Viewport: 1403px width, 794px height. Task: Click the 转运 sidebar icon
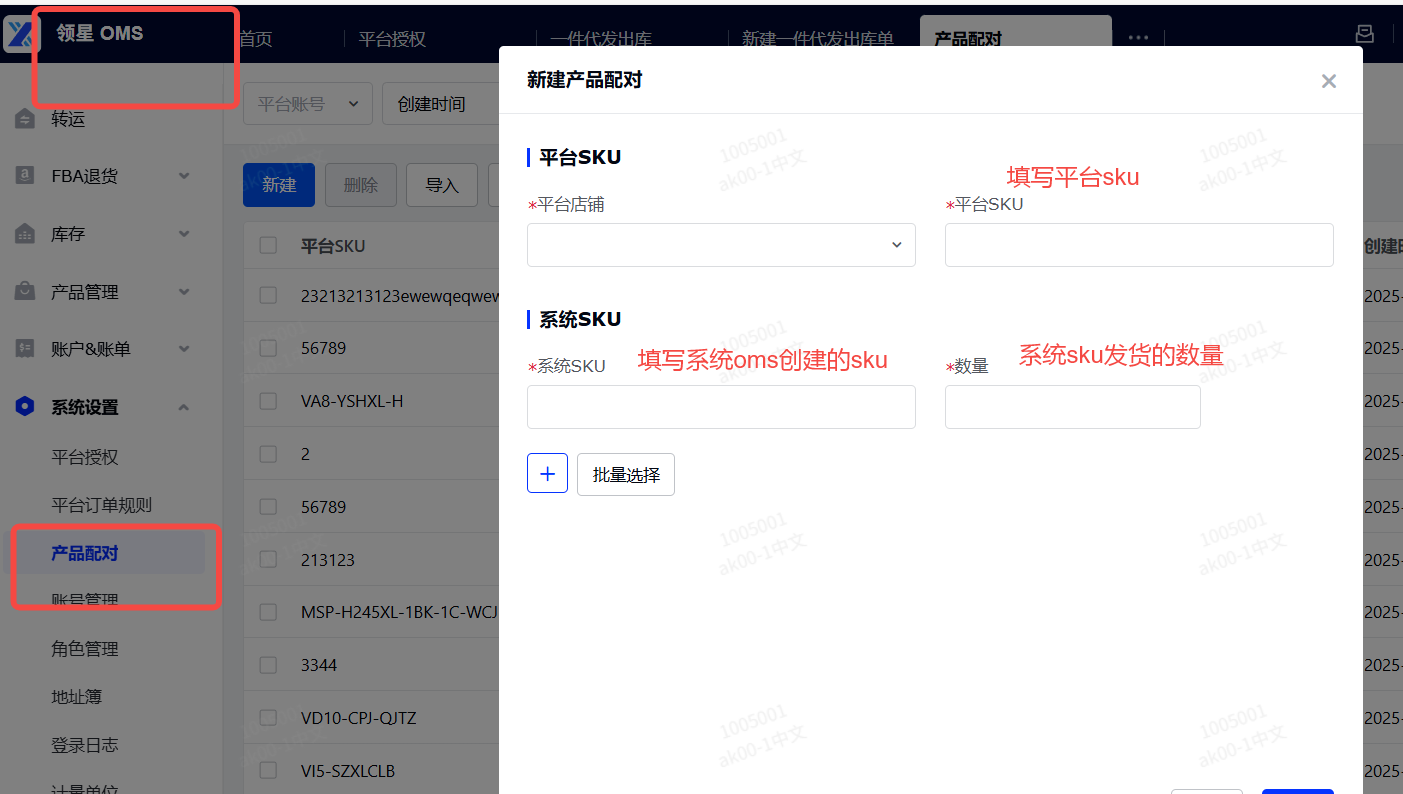(25, 119)
